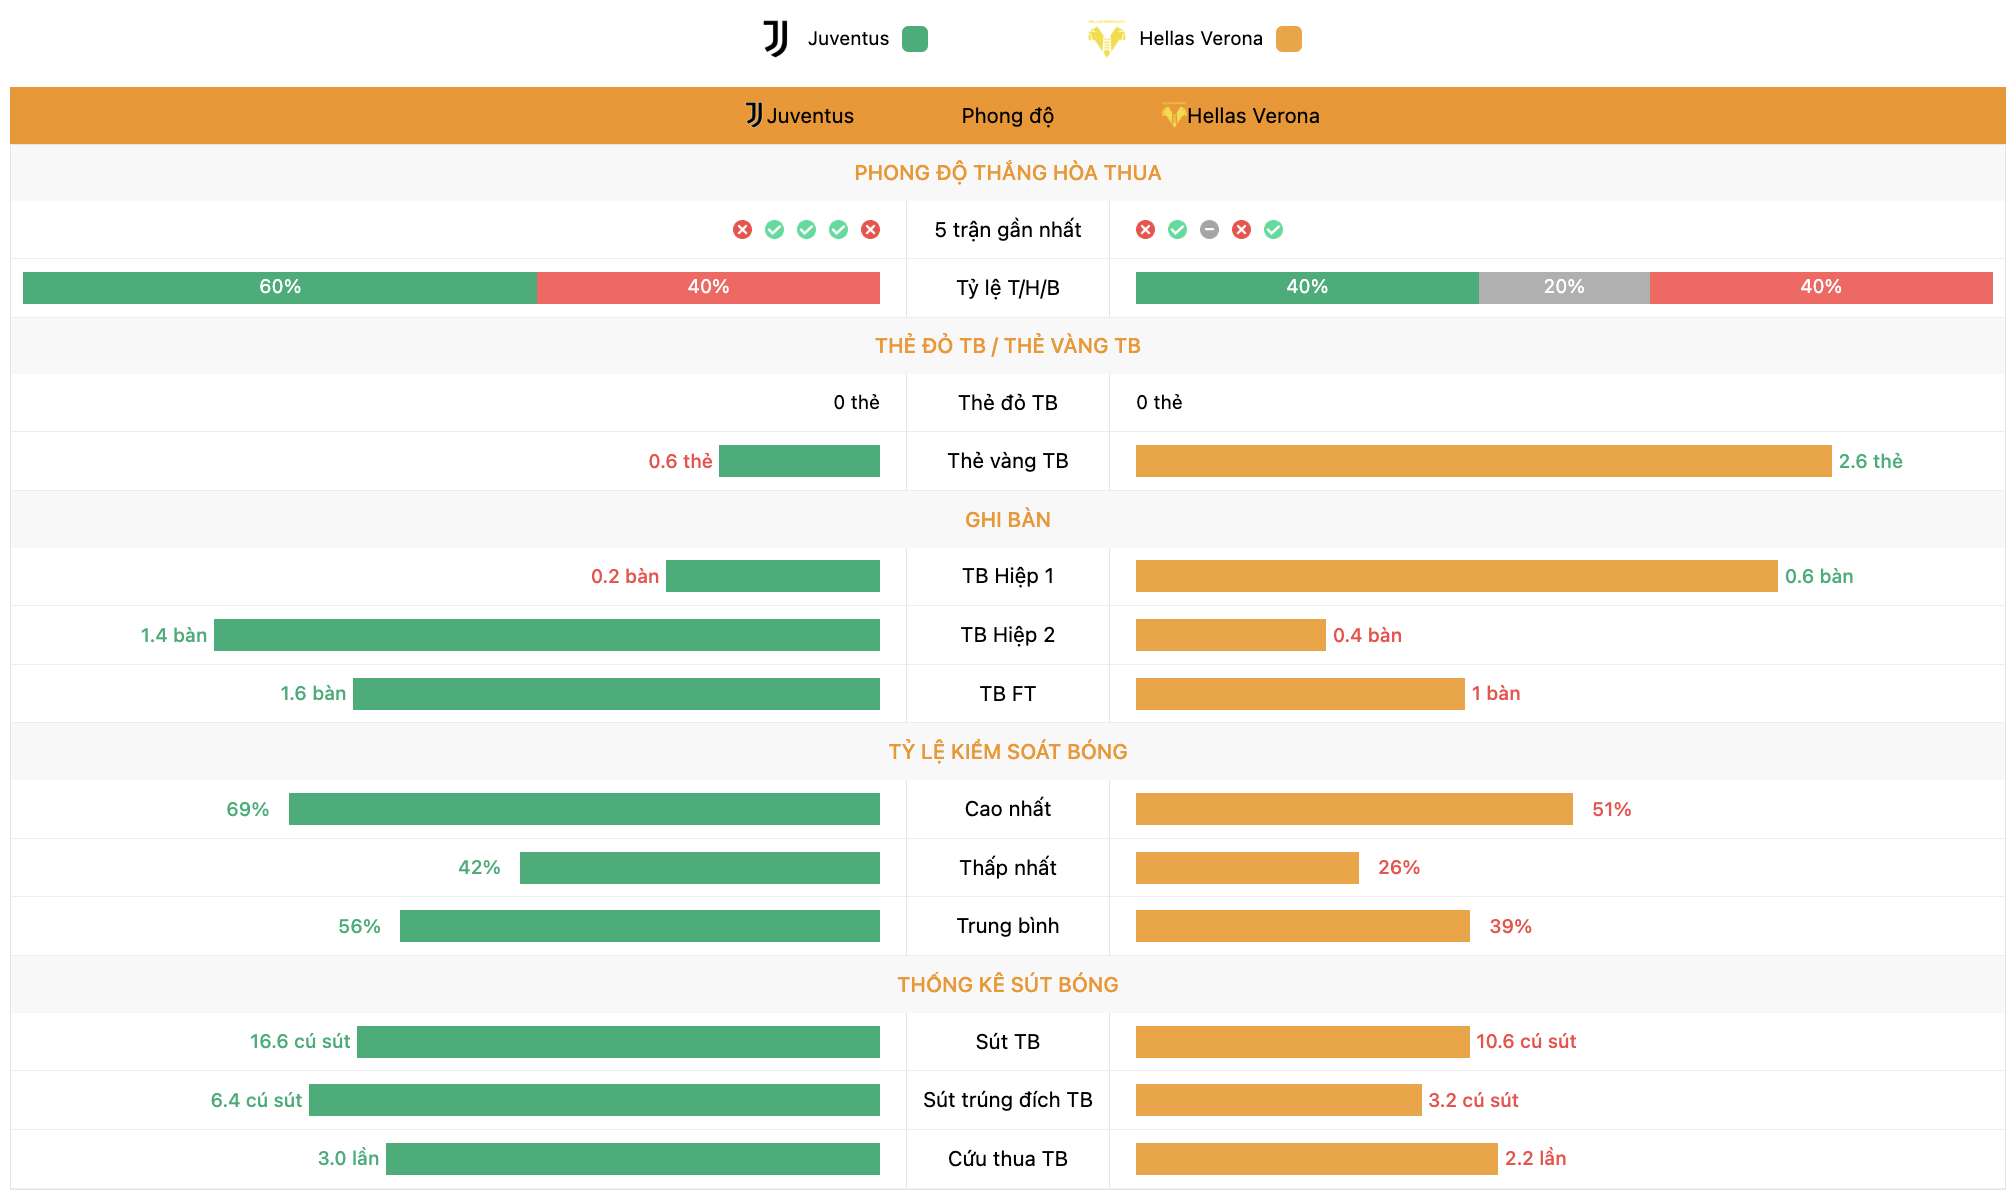2016x1202 pixels.
Task: Click the 5 trận gần nhất label
Action: pyautogui.click(x=1008, y=230)
